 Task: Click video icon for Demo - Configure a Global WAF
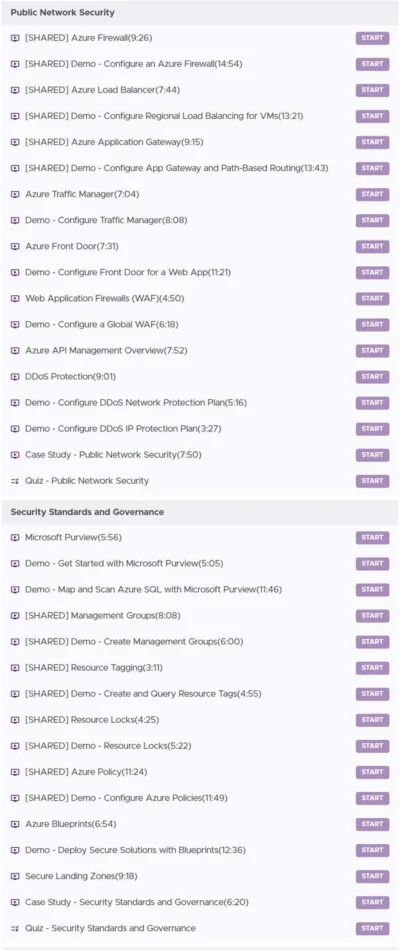15,324
